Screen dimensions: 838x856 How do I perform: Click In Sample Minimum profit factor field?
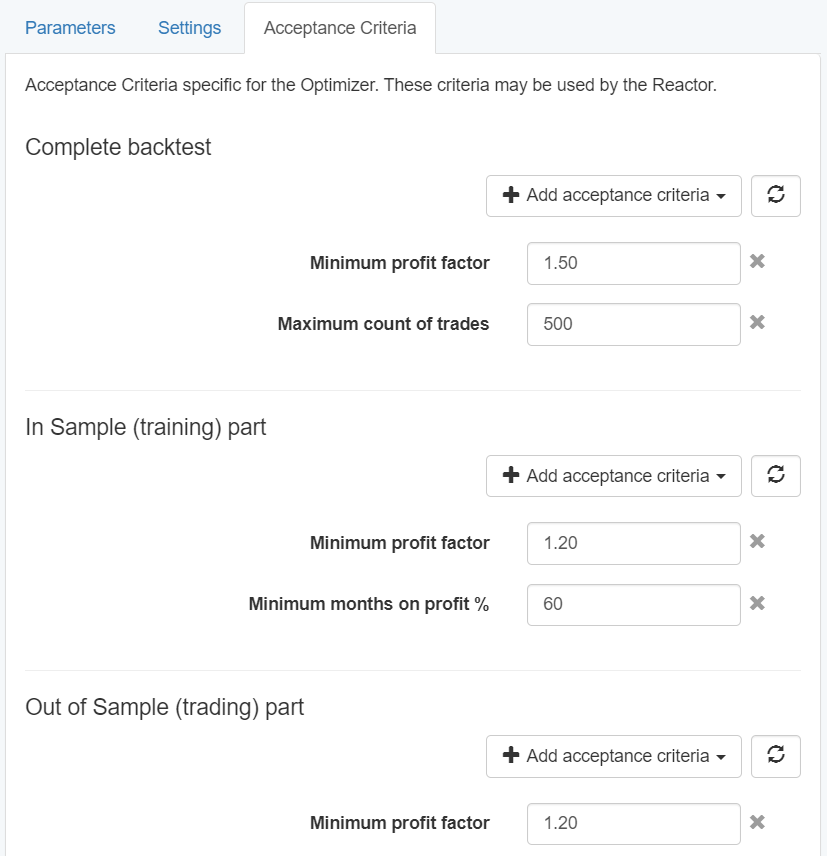[633, 543]
